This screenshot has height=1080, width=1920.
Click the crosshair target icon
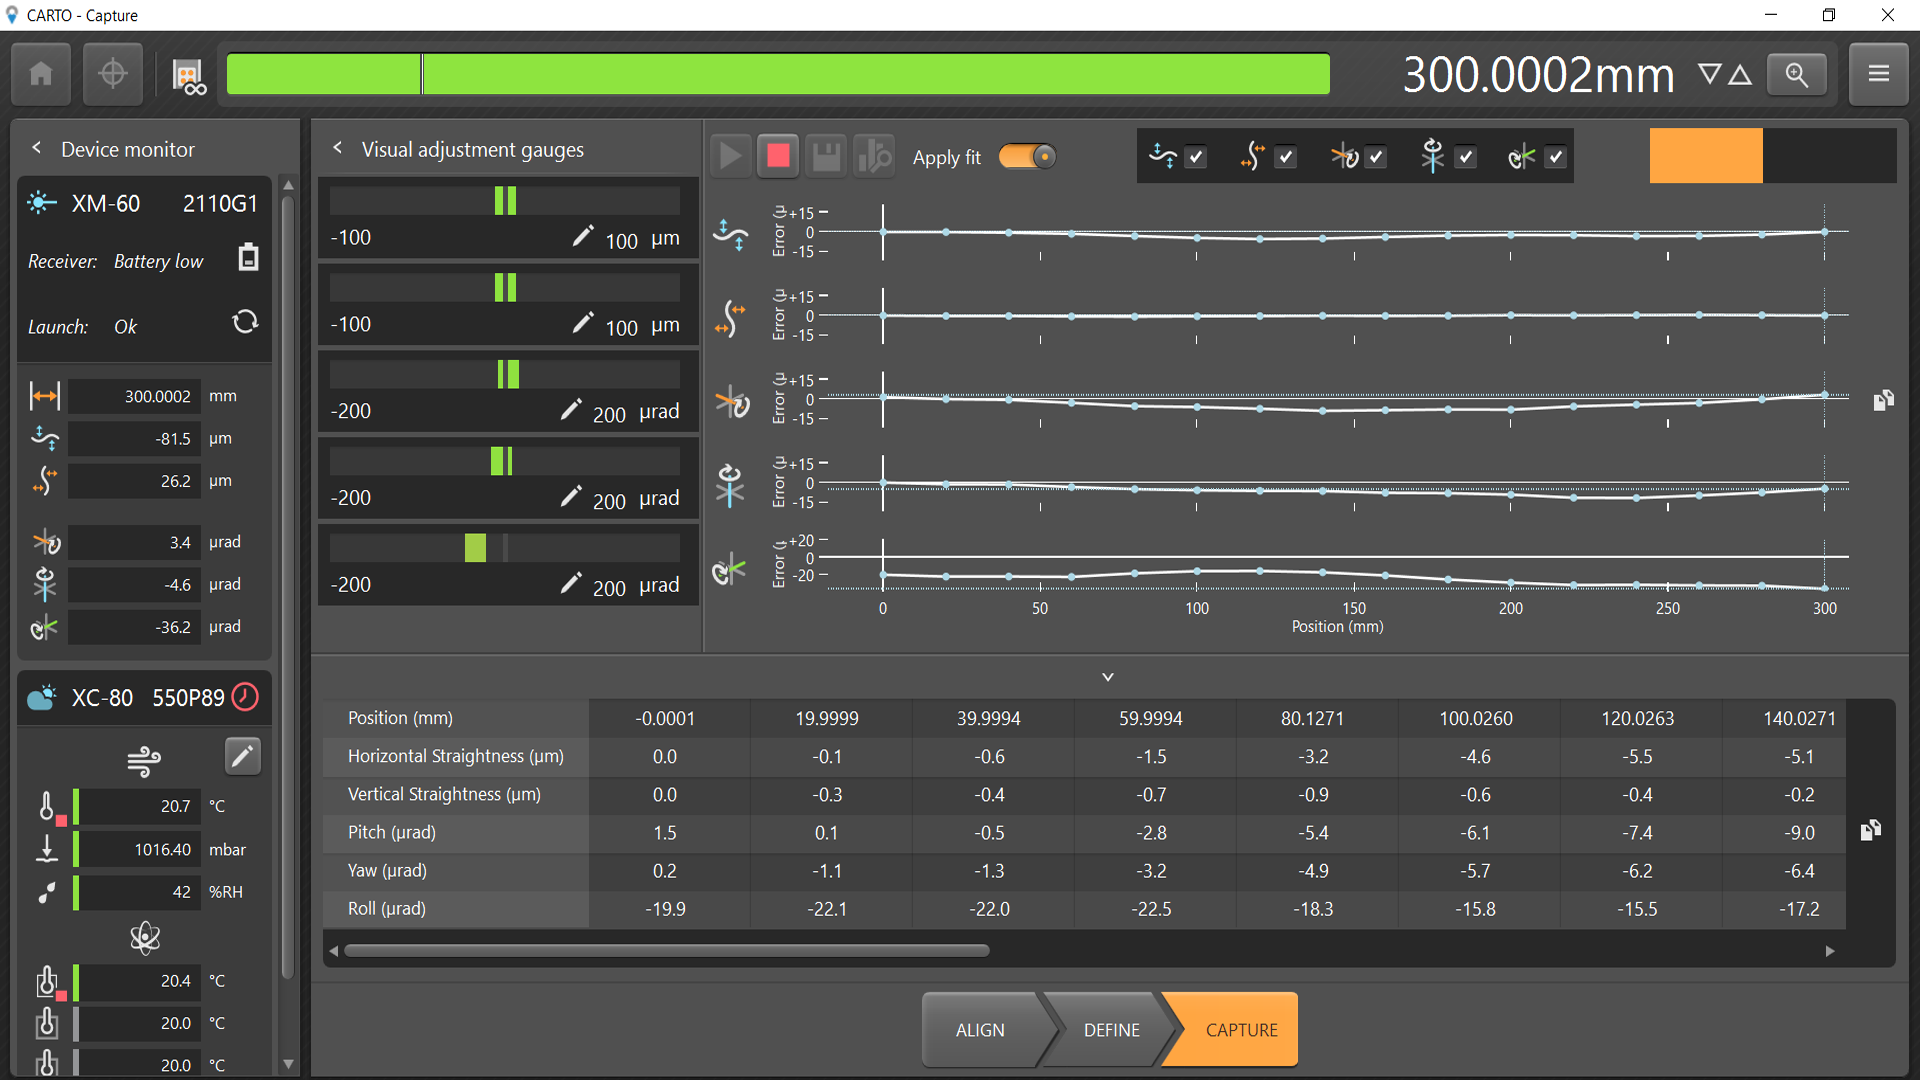coord(113,74)
